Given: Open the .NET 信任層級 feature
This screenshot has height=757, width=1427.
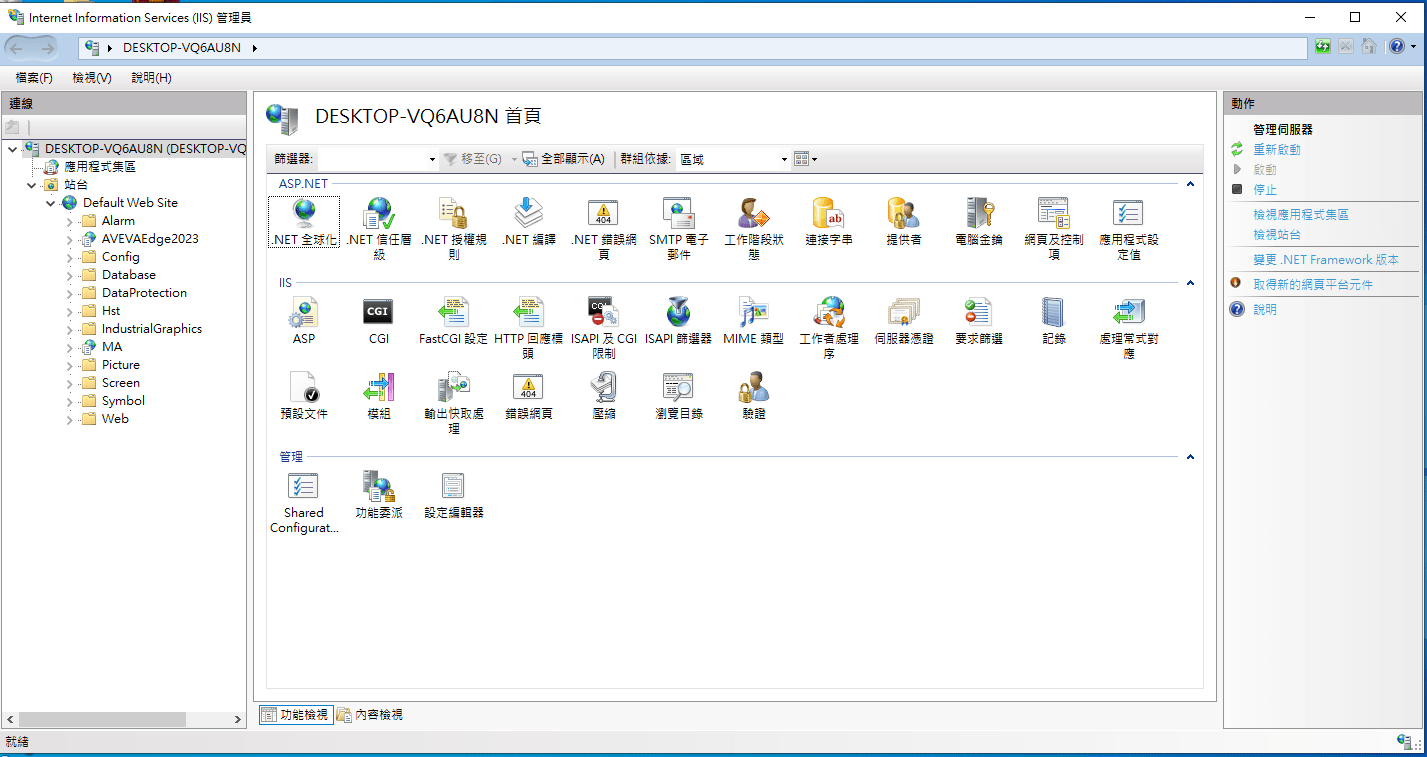Looking at the screenshot, I should pyautogui.click(x=379, y=228).
